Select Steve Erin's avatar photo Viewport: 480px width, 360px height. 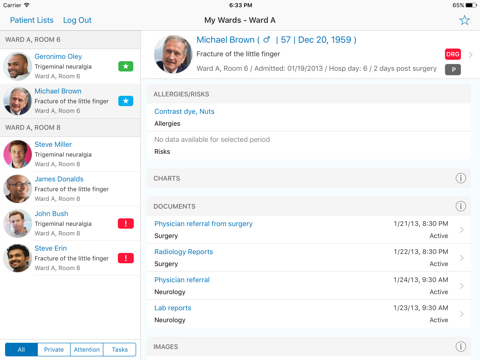[x=17, y=258]
